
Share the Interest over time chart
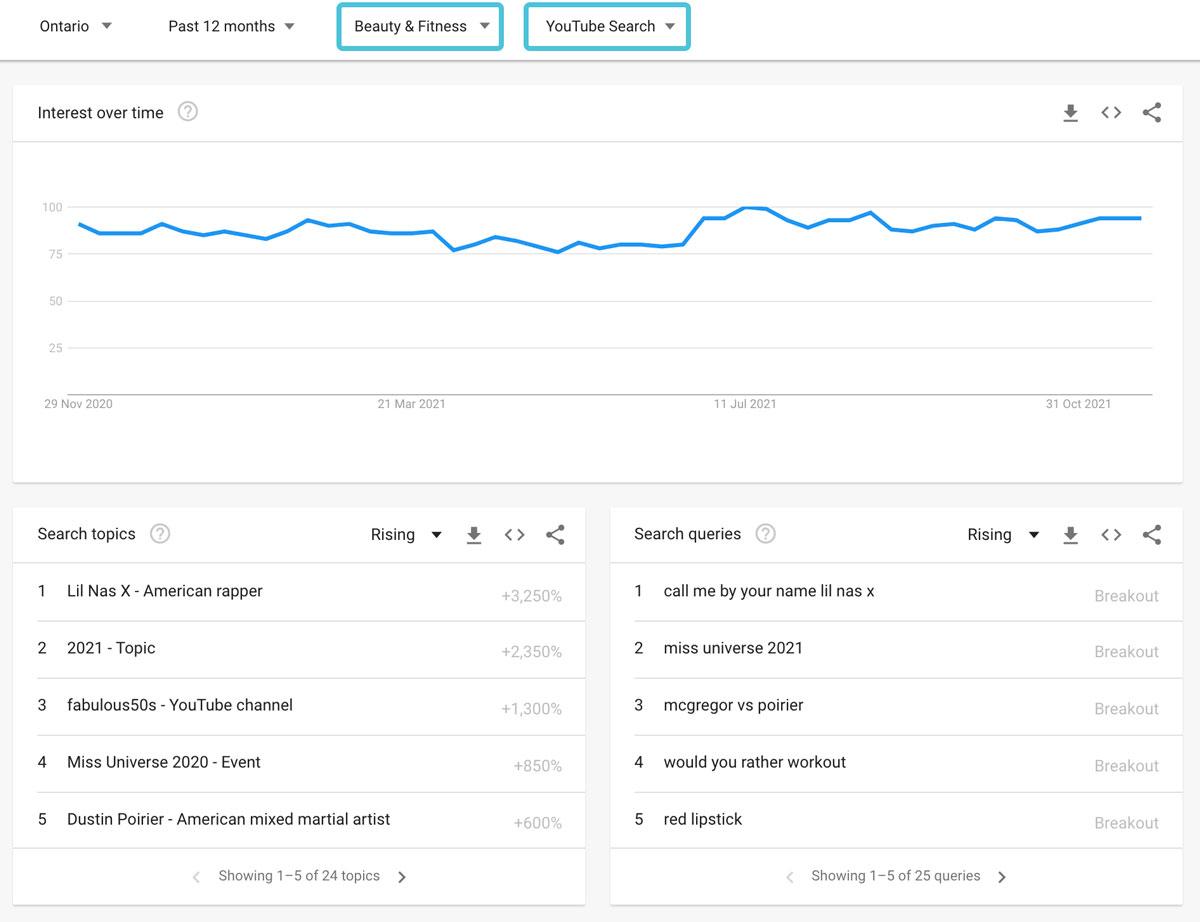click(1152, 113)
